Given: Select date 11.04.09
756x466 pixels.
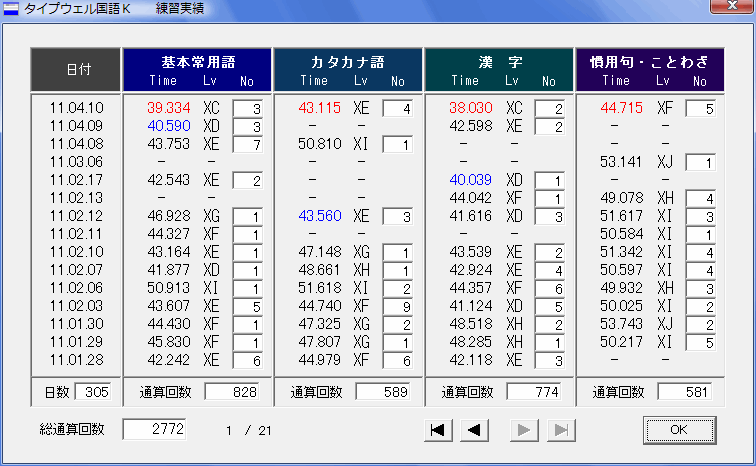Looking at the screenshot, I should 76,126.
